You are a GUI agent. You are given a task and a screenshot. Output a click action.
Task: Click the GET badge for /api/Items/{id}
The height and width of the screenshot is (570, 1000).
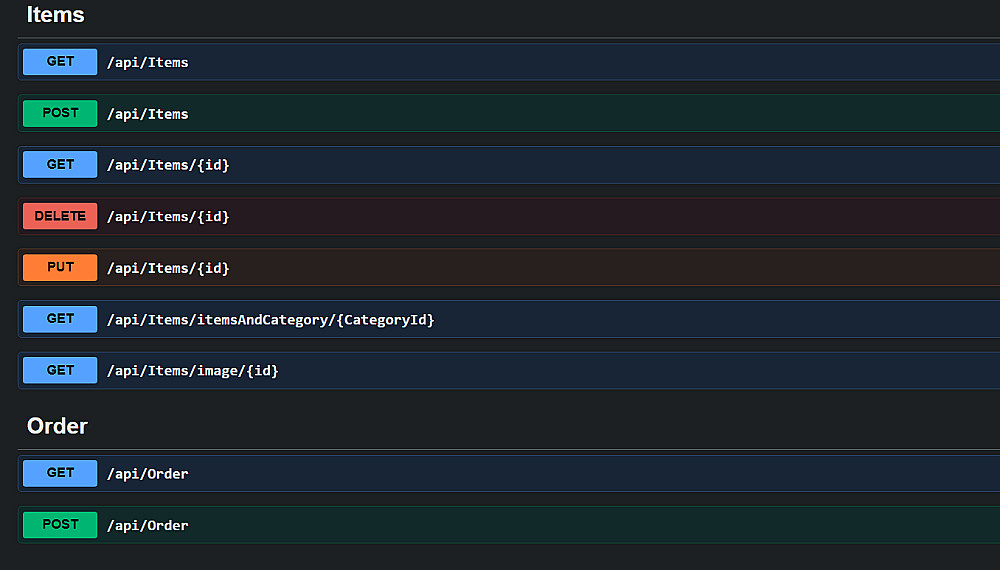pyautogui.click(x=60, y=165)
